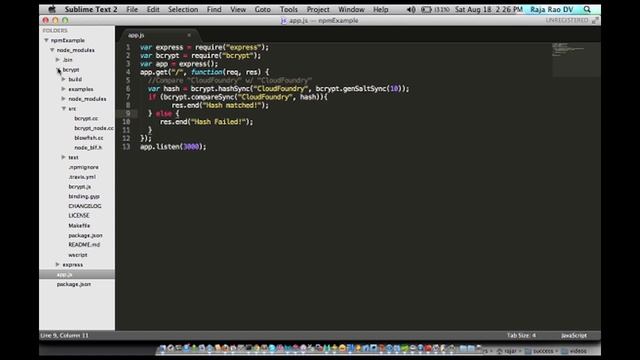640x360 pixels.
Task: Open the Goto menu
Action: [262, 9]
